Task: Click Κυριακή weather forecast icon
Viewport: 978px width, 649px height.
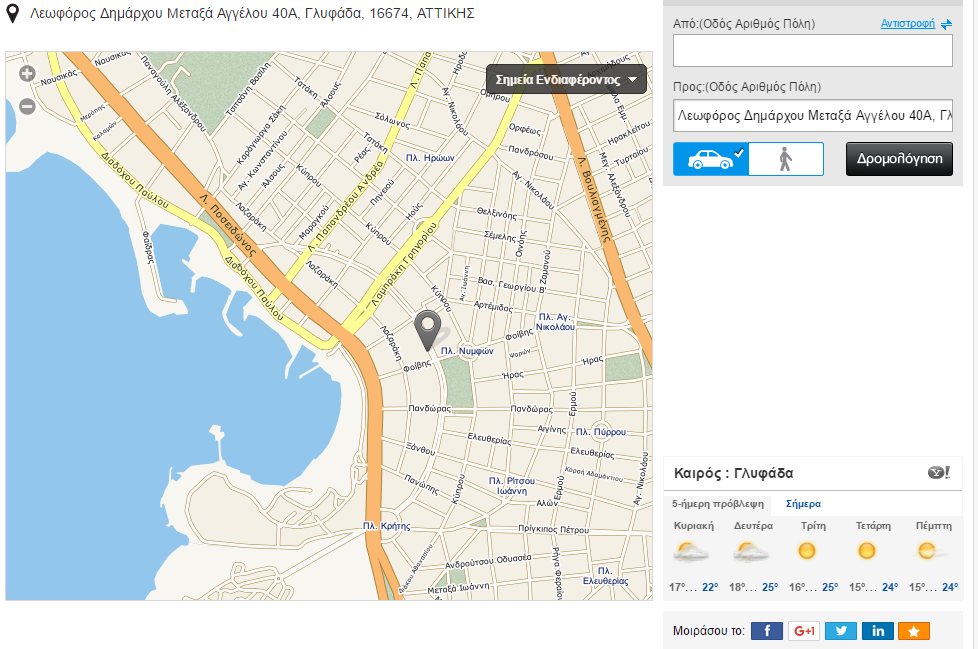Action: click(692, 551)
